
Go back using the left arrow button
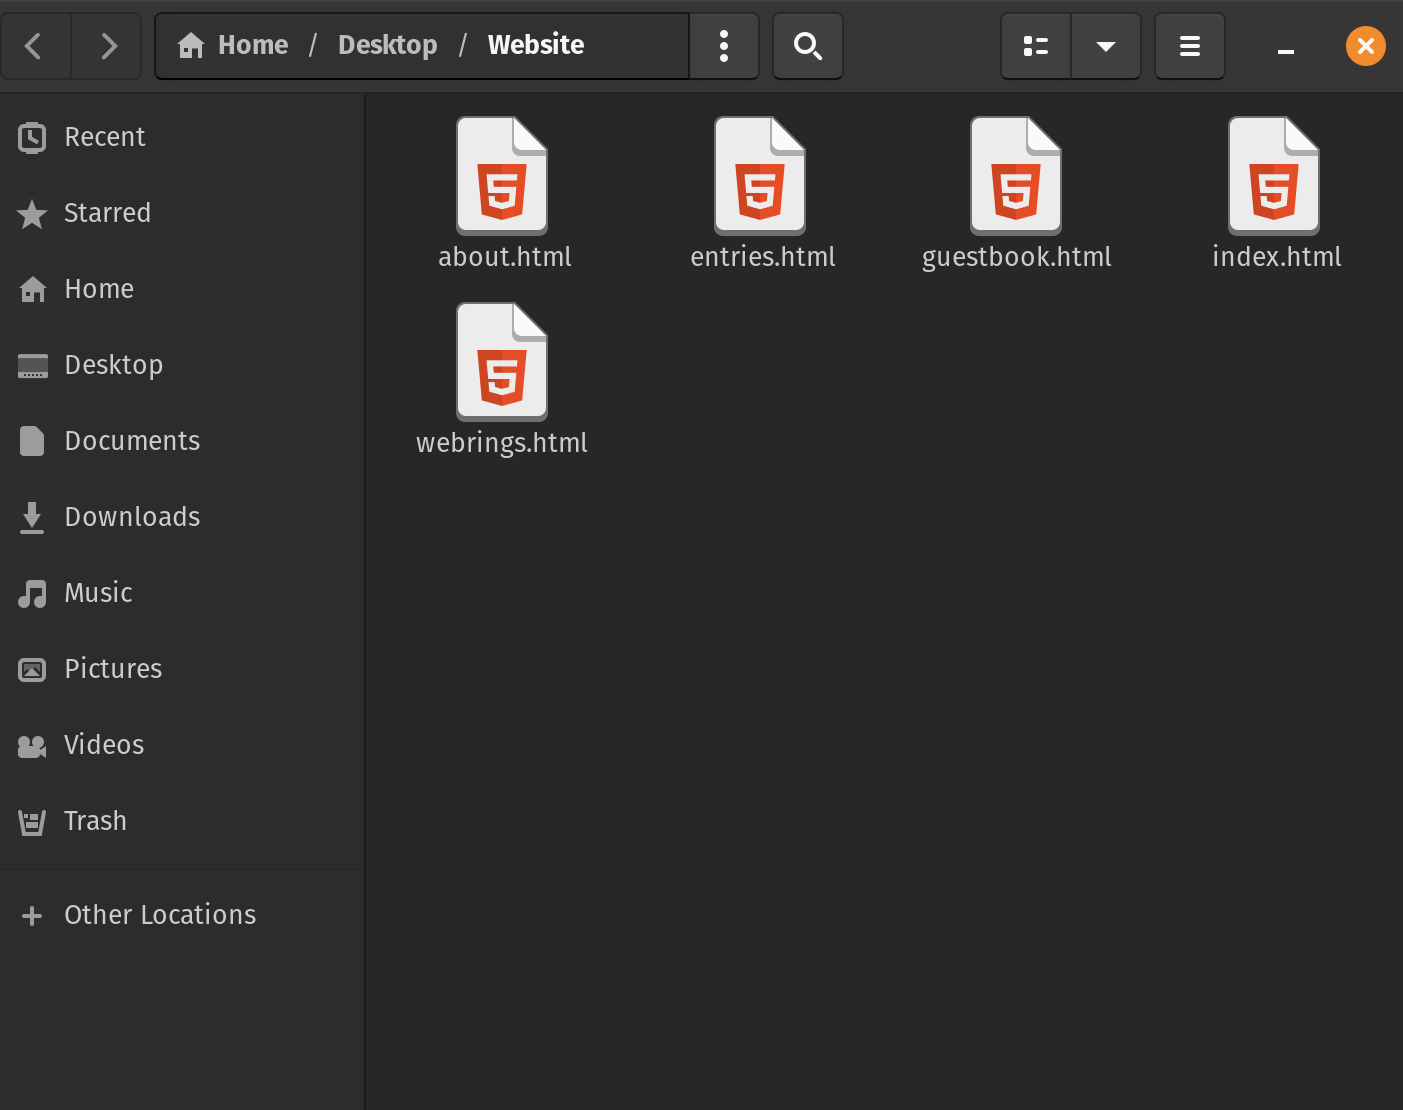(x=34, y=46)
